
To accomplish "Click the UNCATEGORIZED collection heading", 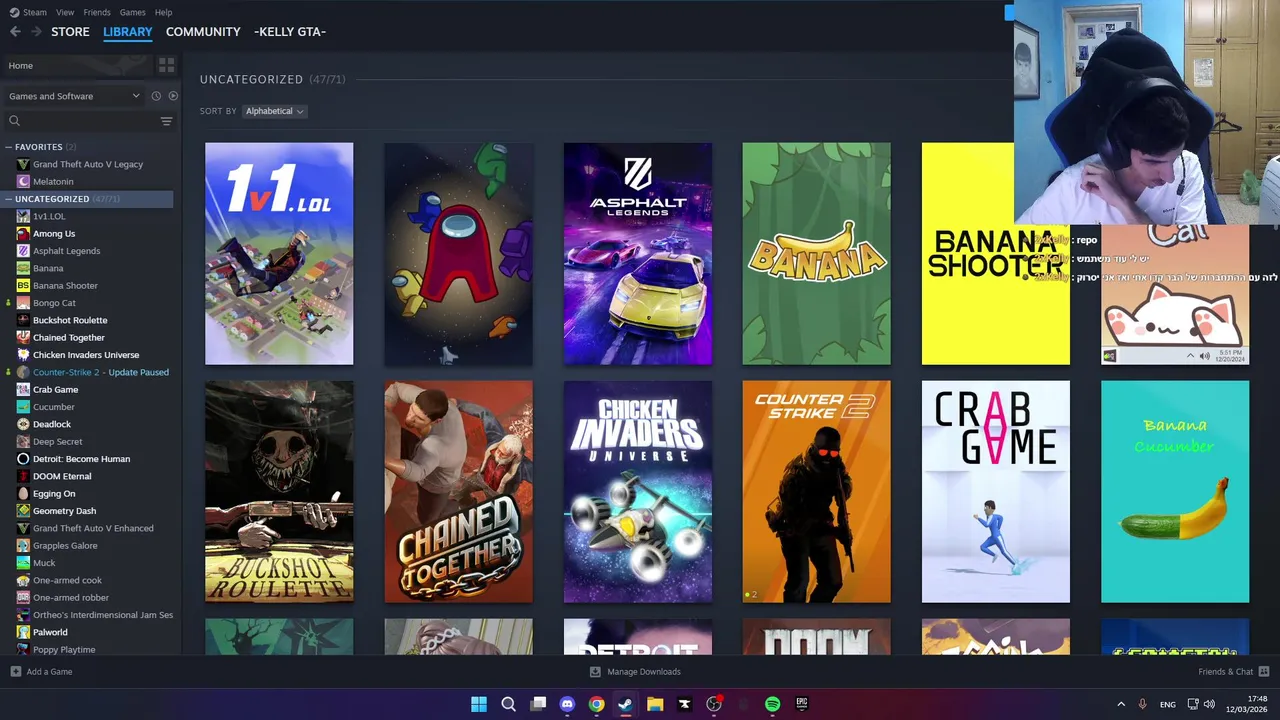I will [251, 79].
